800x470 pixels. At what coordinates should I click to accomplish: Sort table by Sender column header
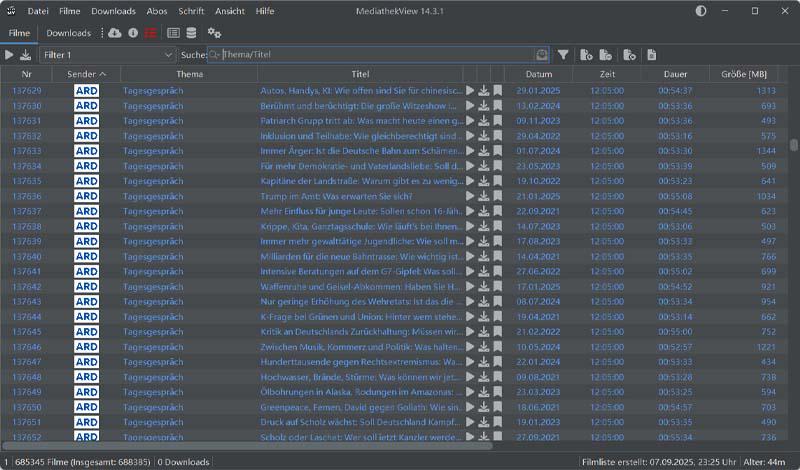click(x=86, y=75)
